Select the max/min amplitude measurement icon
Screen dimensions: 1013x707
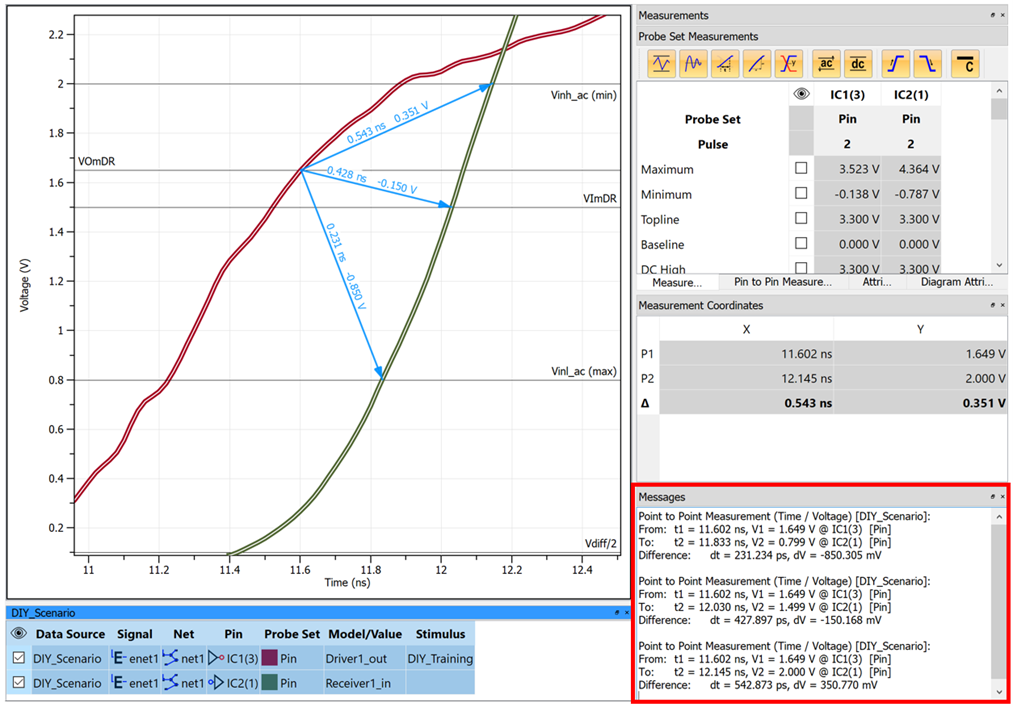coord(662,64)
